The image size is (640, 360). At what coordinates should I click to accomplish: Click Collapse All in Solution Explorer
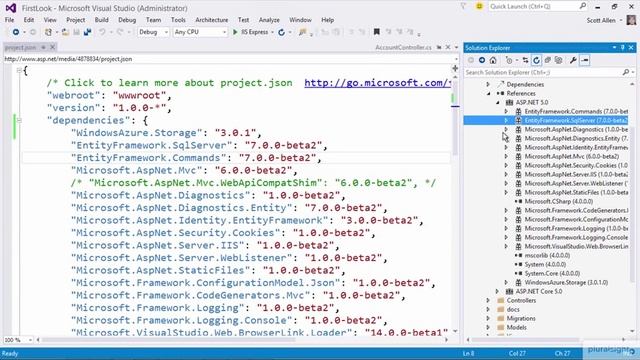click(548, 60)
